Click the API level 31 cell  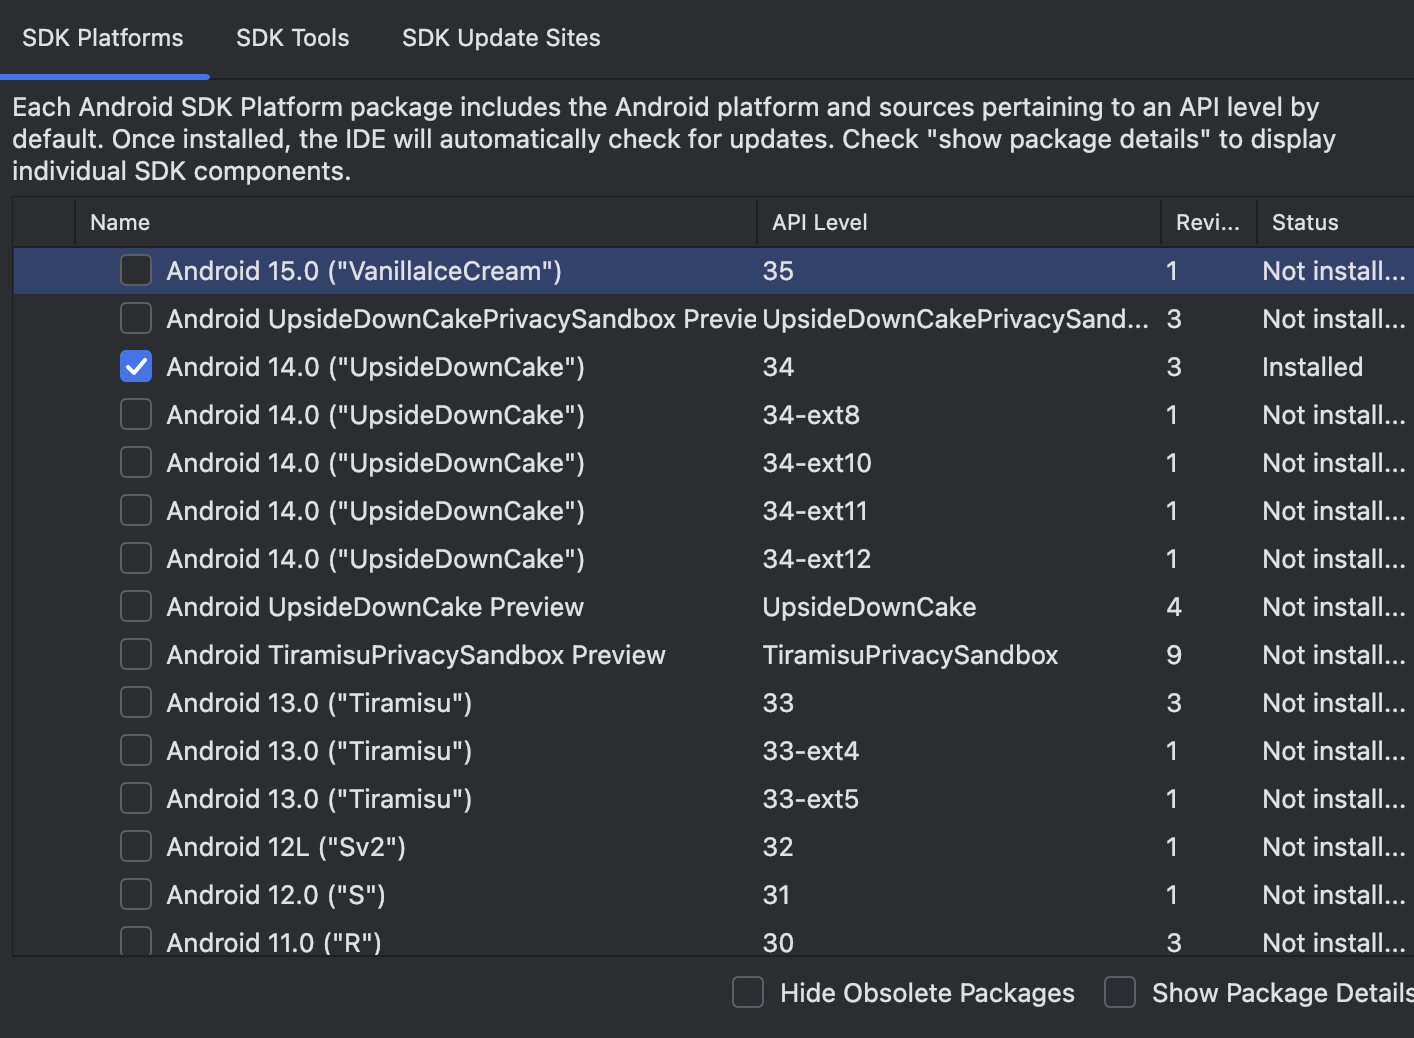[776, 895]
